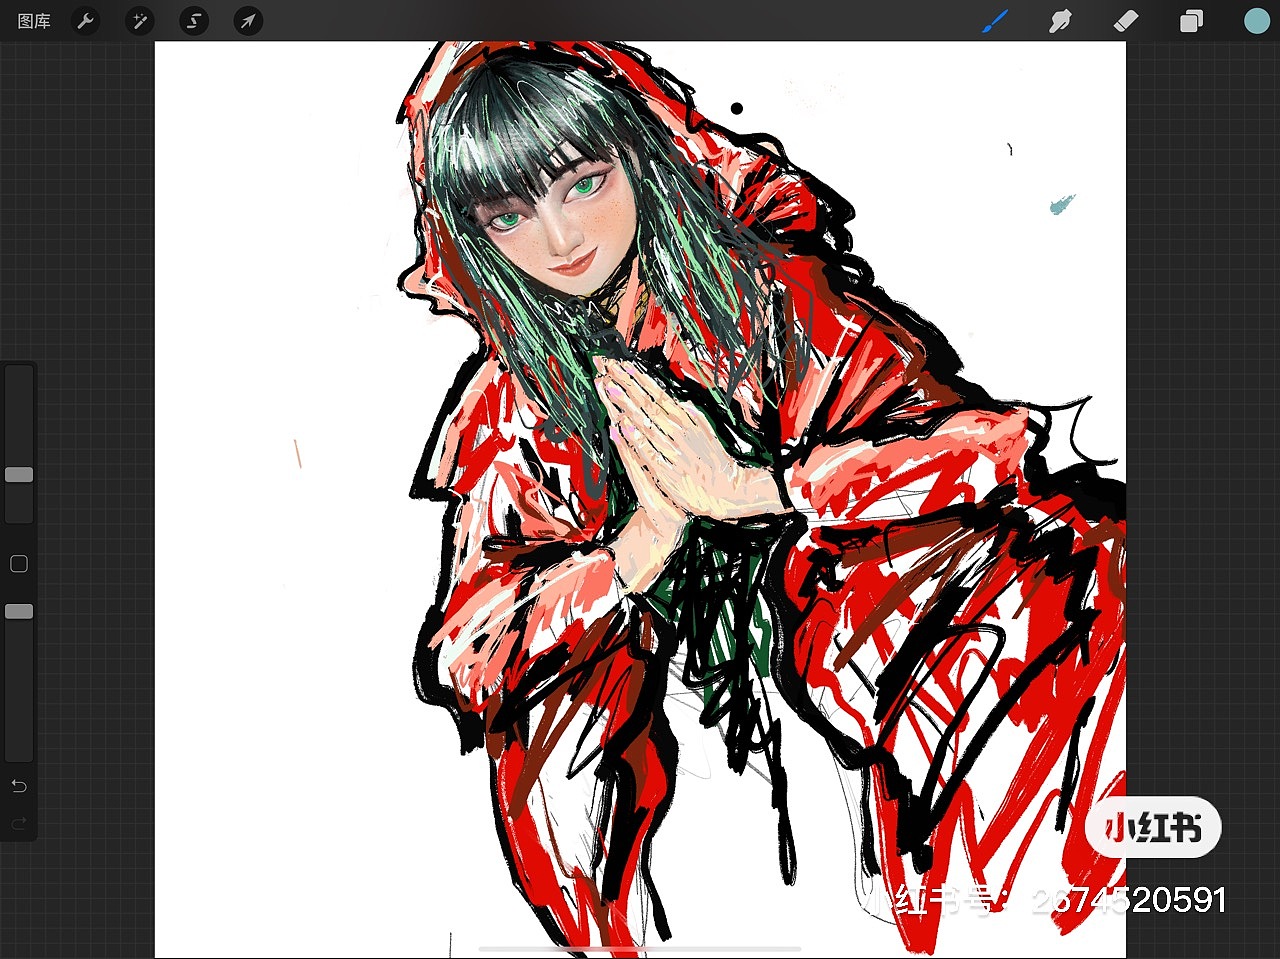Select the Eraser tool
Viewport: 1280px width, 959px height.
pos(1126,21)
